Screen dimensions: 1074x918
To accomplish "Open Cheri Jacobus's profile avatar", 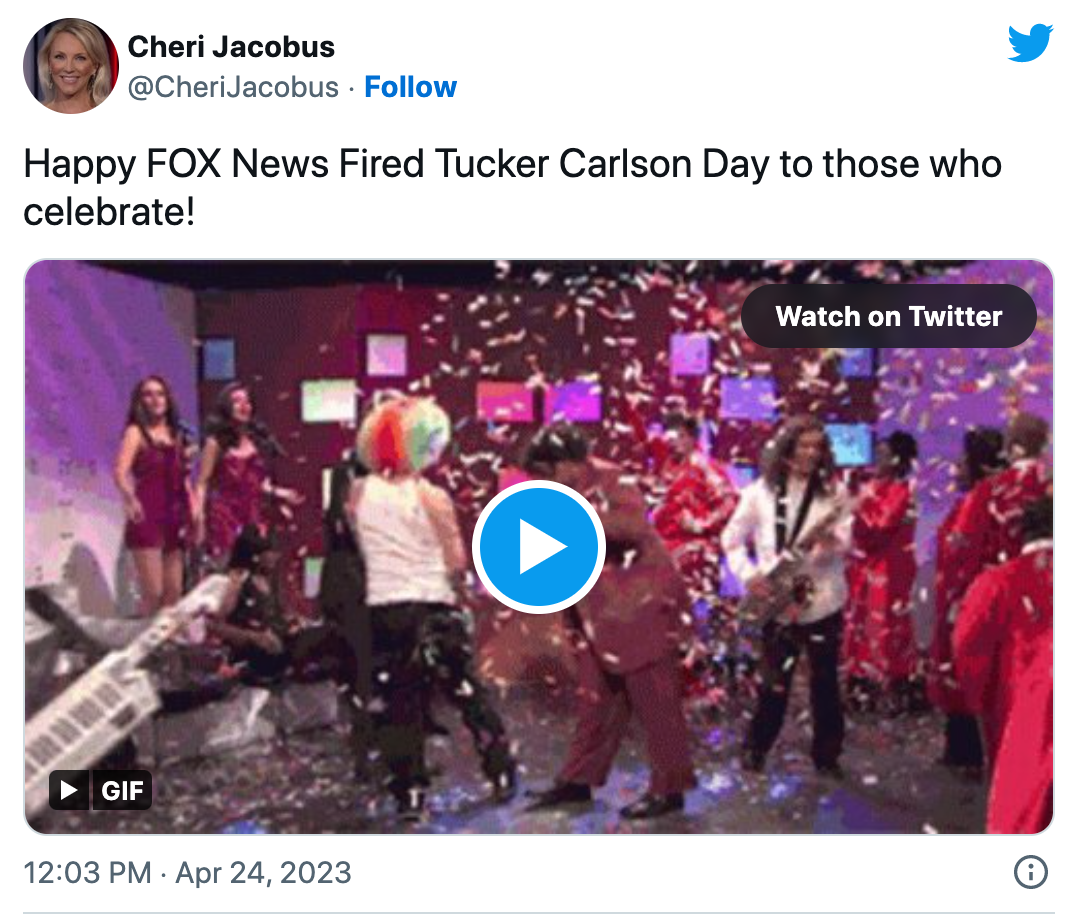I will (70, 65).
